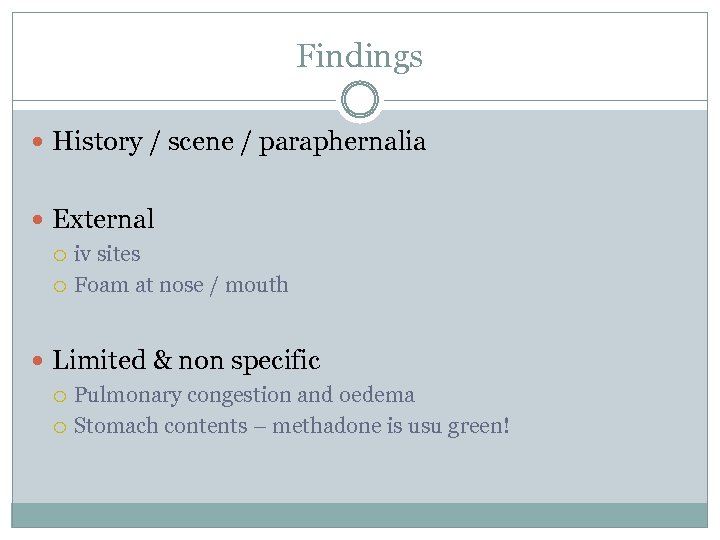
Task: Click the circle ornament below the title
Action: click(359, 101)
